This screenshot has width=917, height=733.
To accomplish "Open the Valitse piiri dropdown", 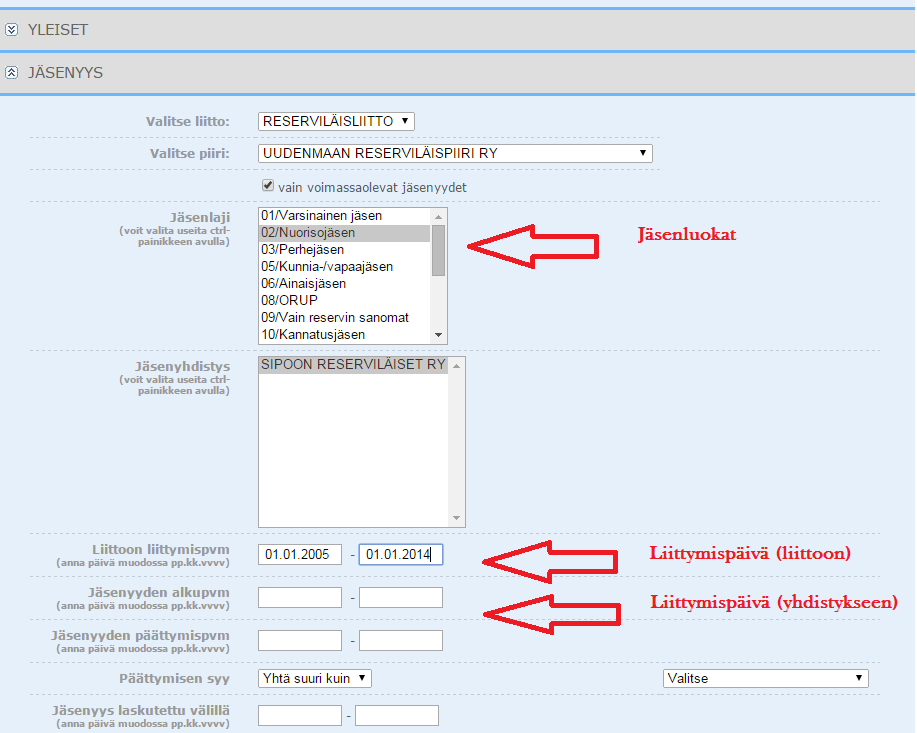I will (455, 153).
